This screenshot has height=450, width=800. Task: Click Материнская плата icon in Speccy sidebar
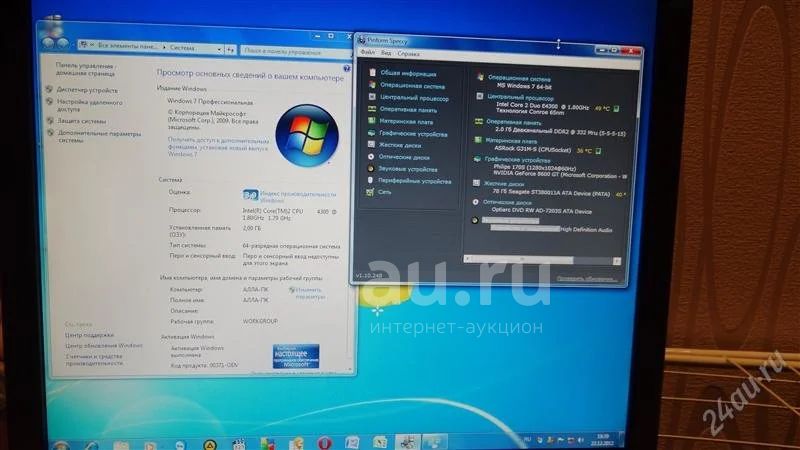tap(372, 121)
